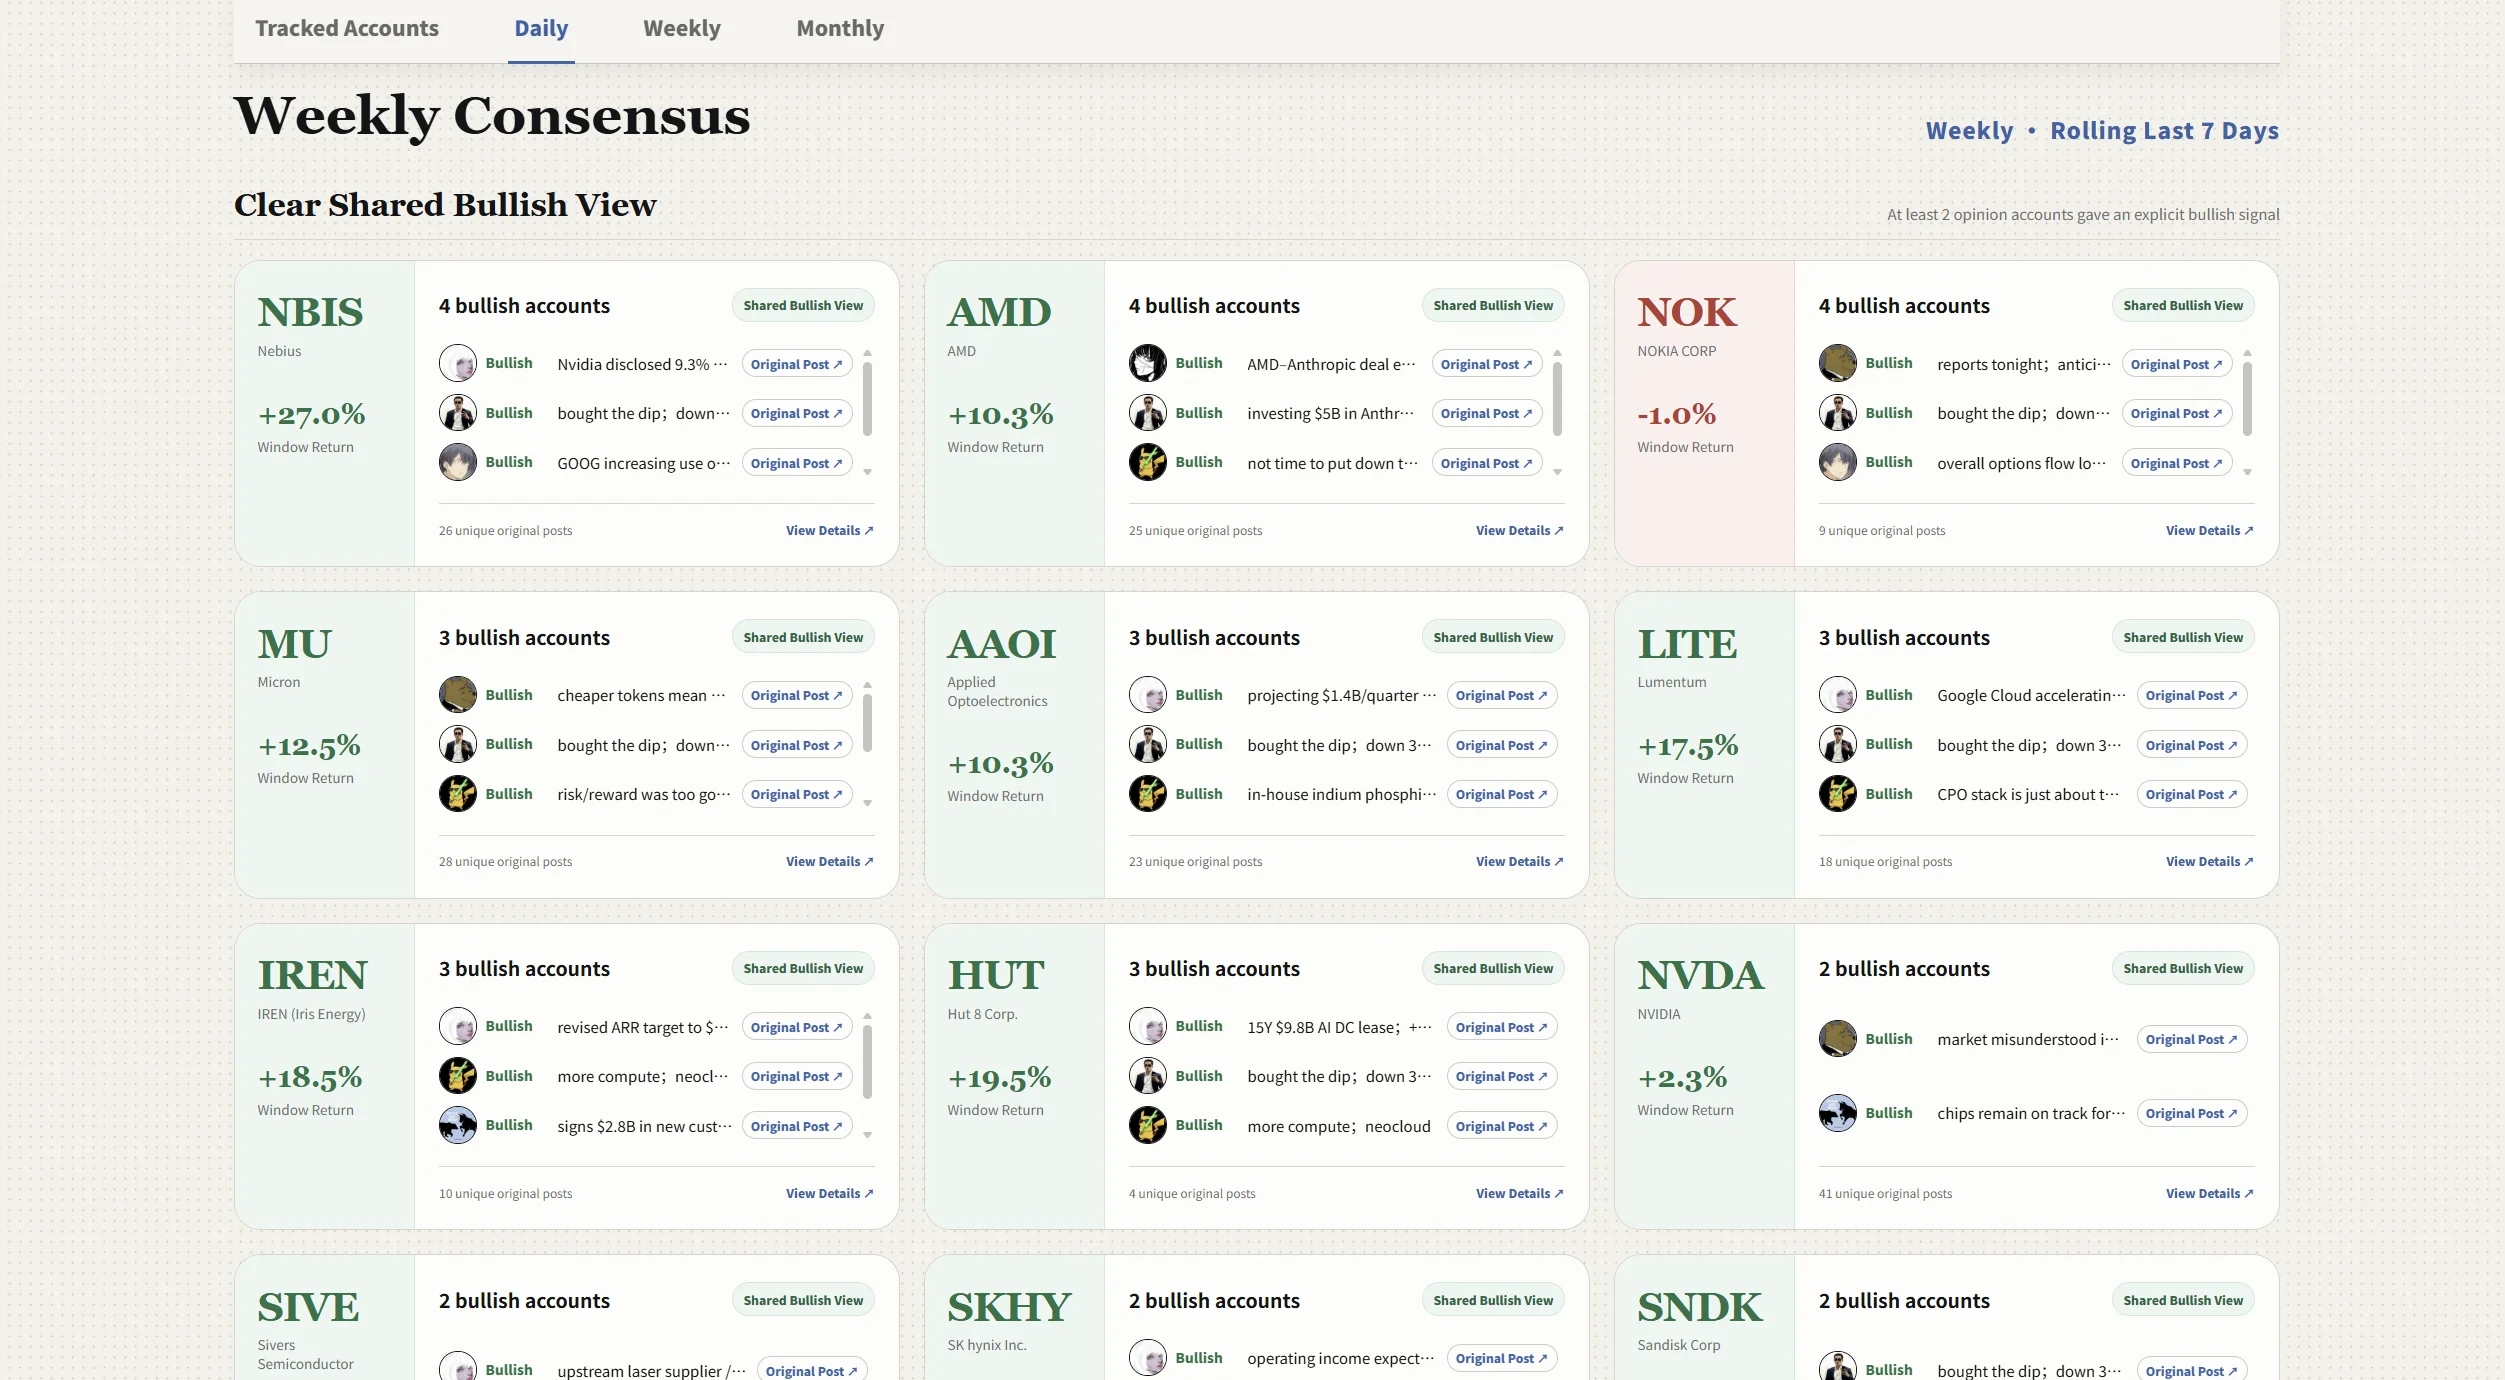Click second account avatar in MU card
2505x1380 pixels.
tap(458, 744)
